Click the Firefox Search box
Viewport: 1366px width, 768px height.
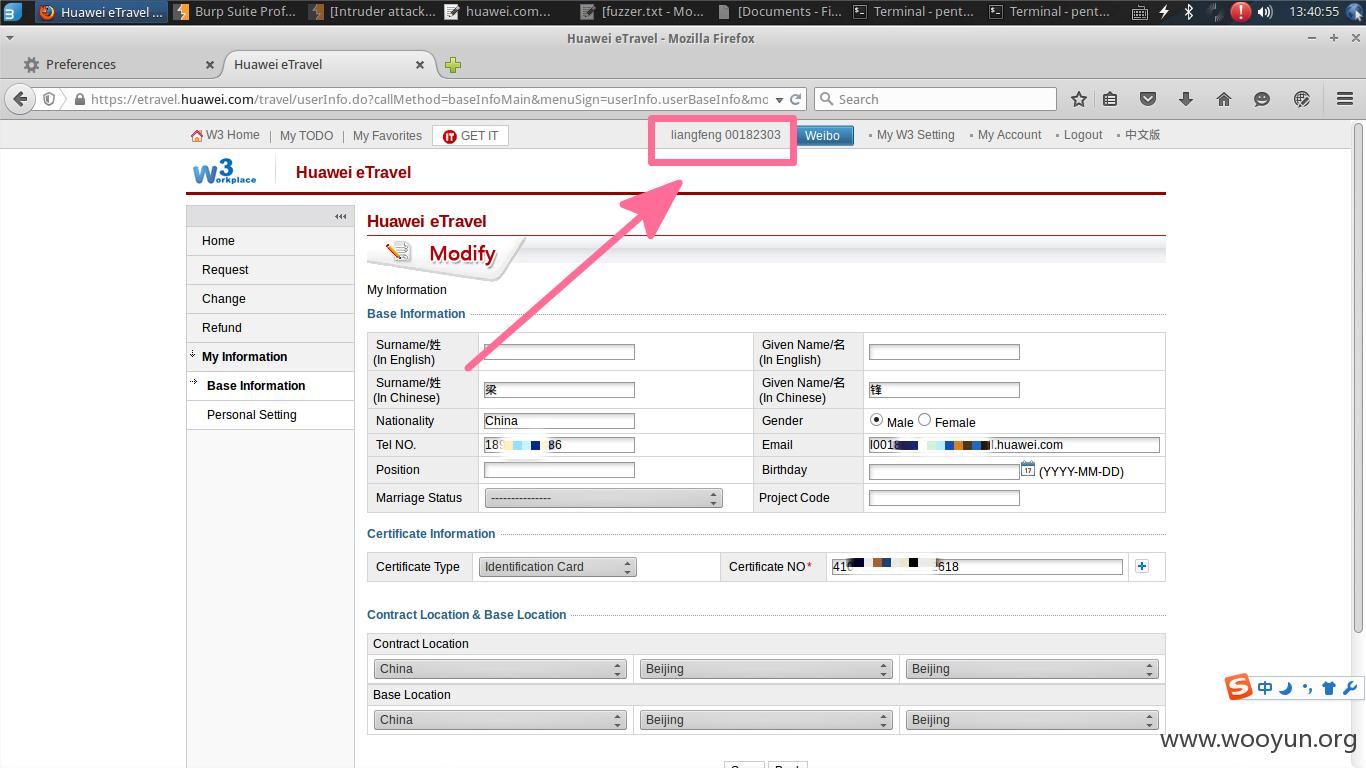[935, 99]
